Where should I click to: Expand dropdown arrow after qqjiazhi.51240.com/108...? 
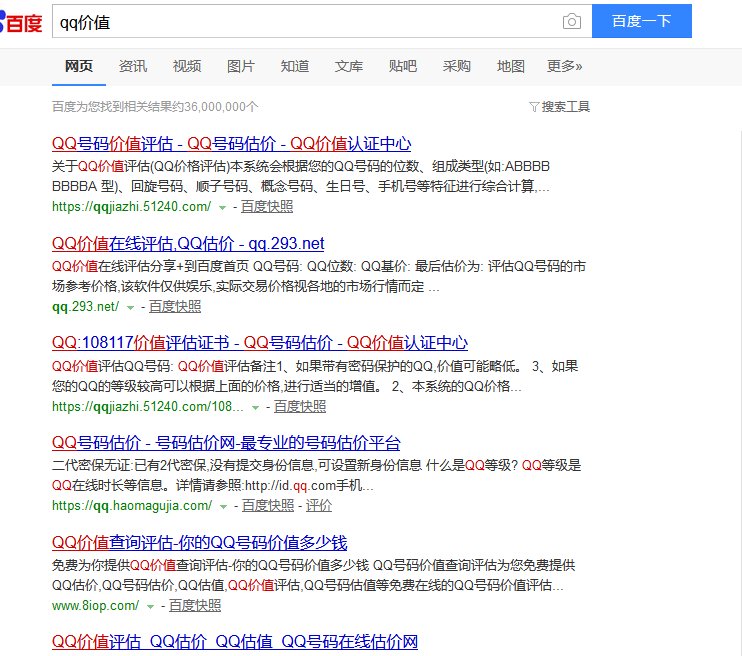point(256,407)
